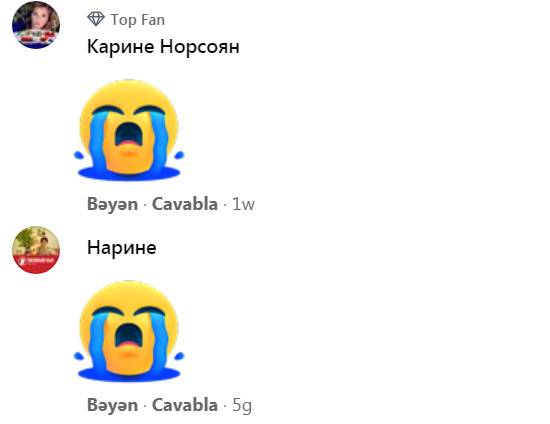The image size is (550, 424).
Task: Click the diamond Top Fan badge icon
Action: coord(96,19)
